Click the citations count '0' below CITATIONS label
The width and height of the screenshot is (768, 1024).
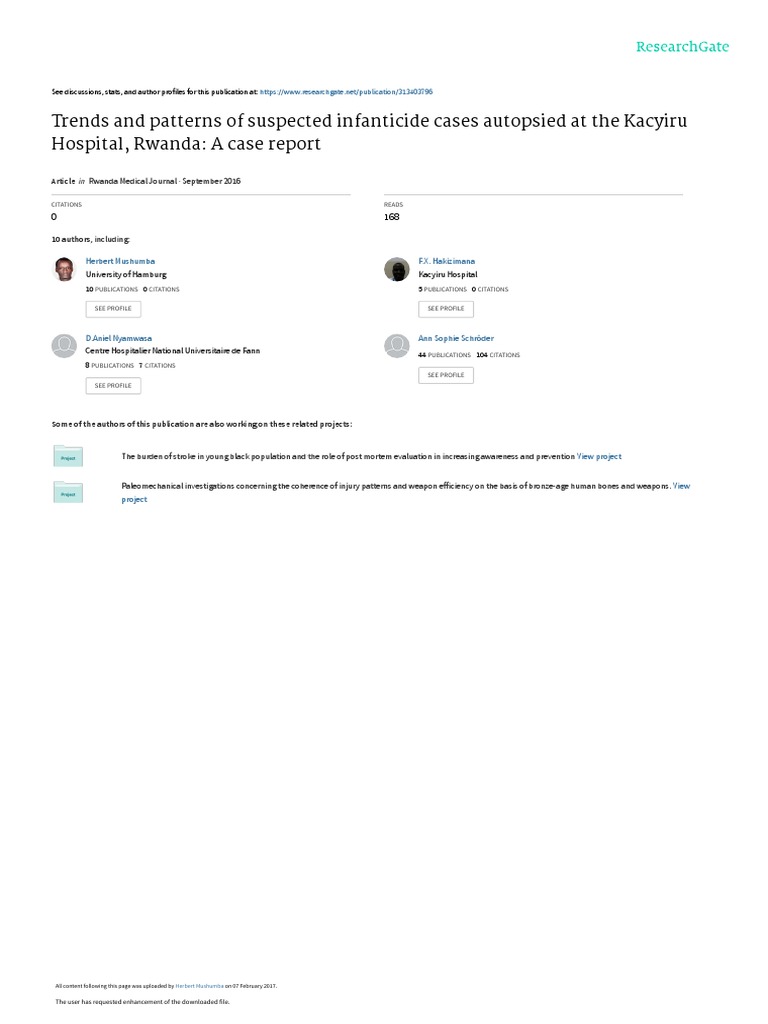[x=54, y=217]
